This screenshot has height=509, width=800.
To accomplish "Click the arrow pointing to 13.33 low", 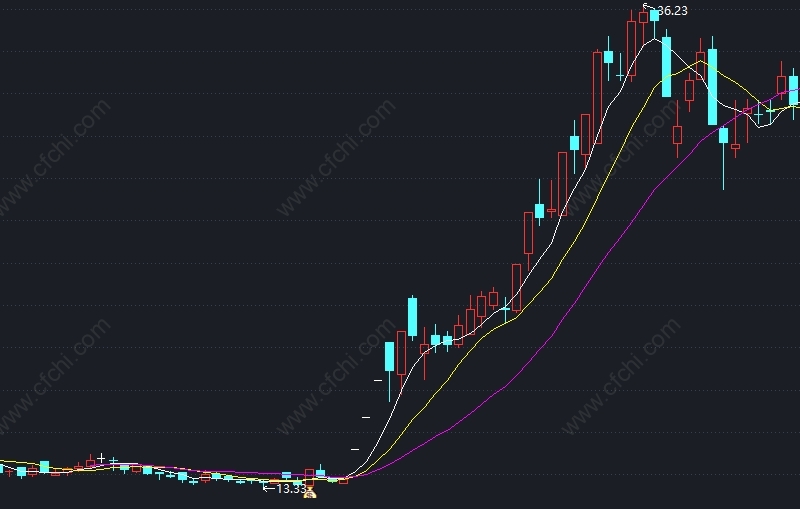I will (268, 488).
